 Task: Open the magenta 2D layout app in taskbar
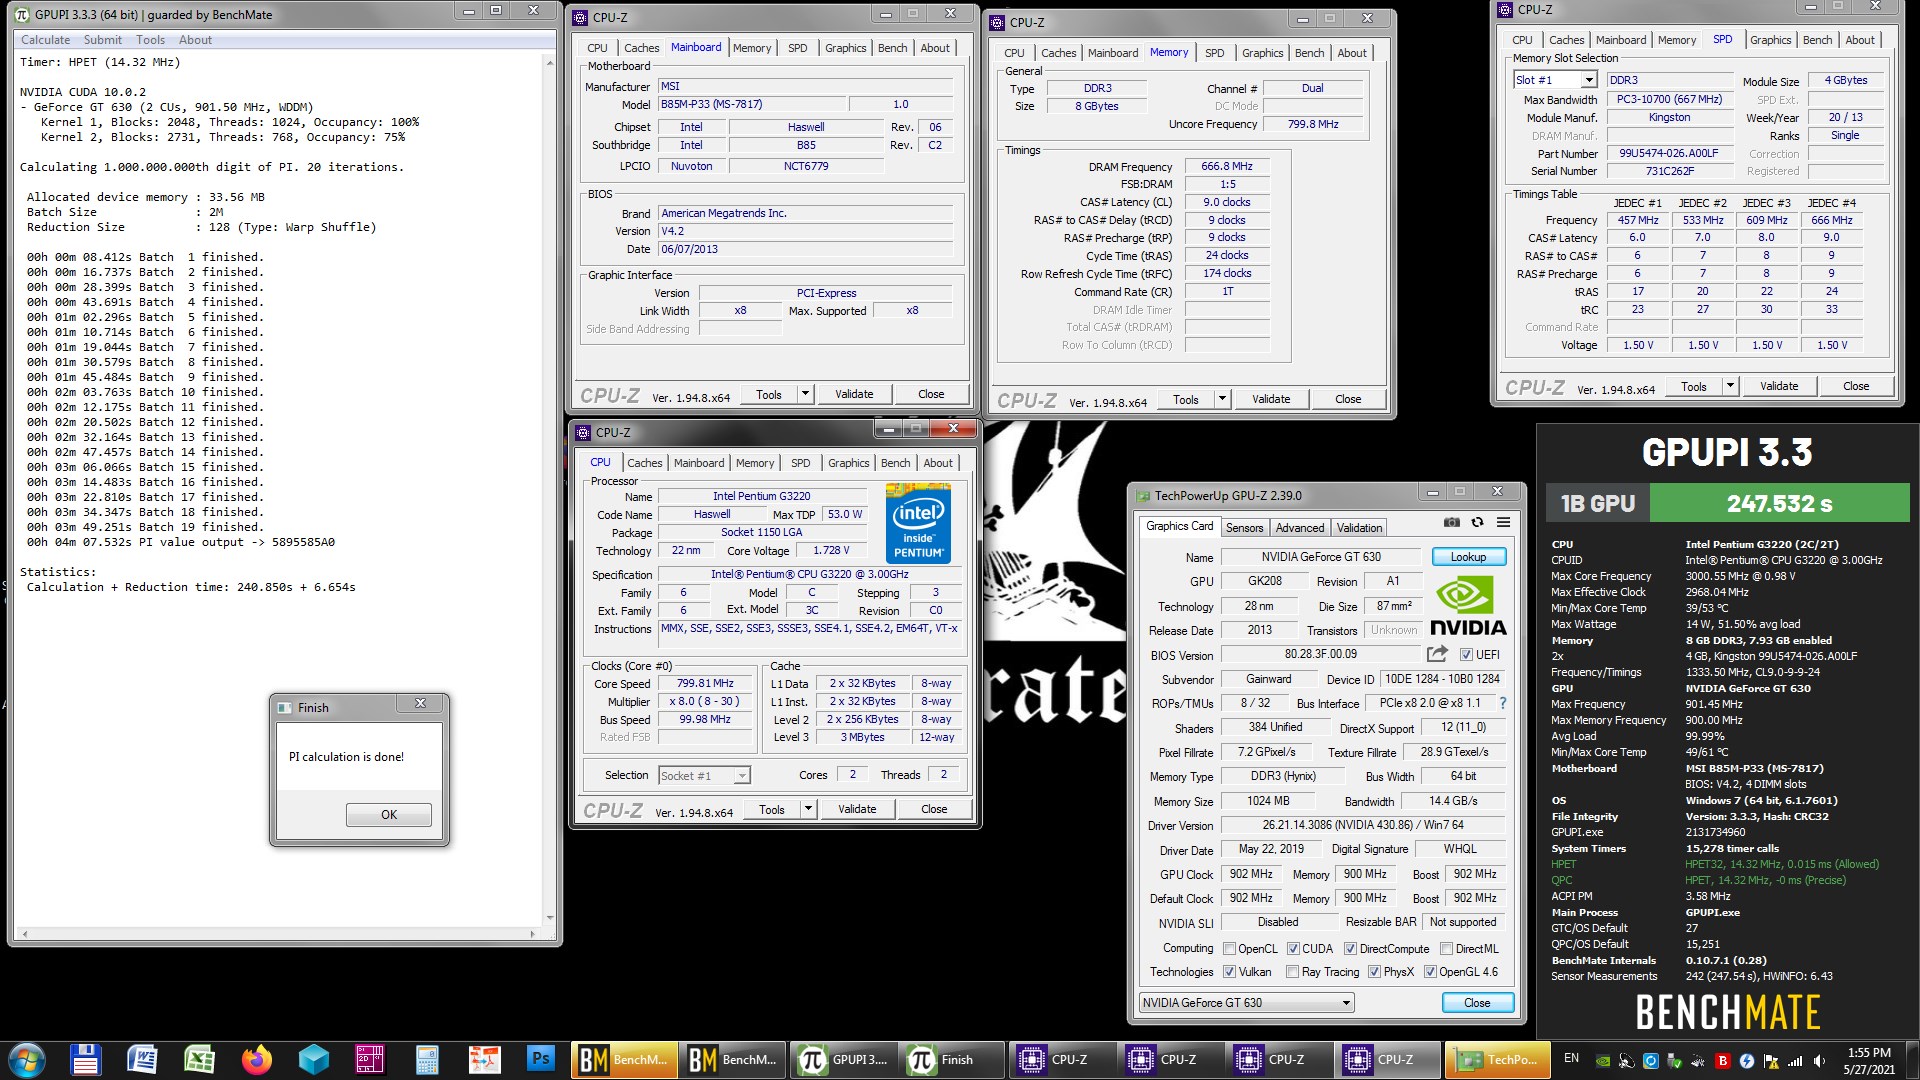click(x=370, y=1059)
